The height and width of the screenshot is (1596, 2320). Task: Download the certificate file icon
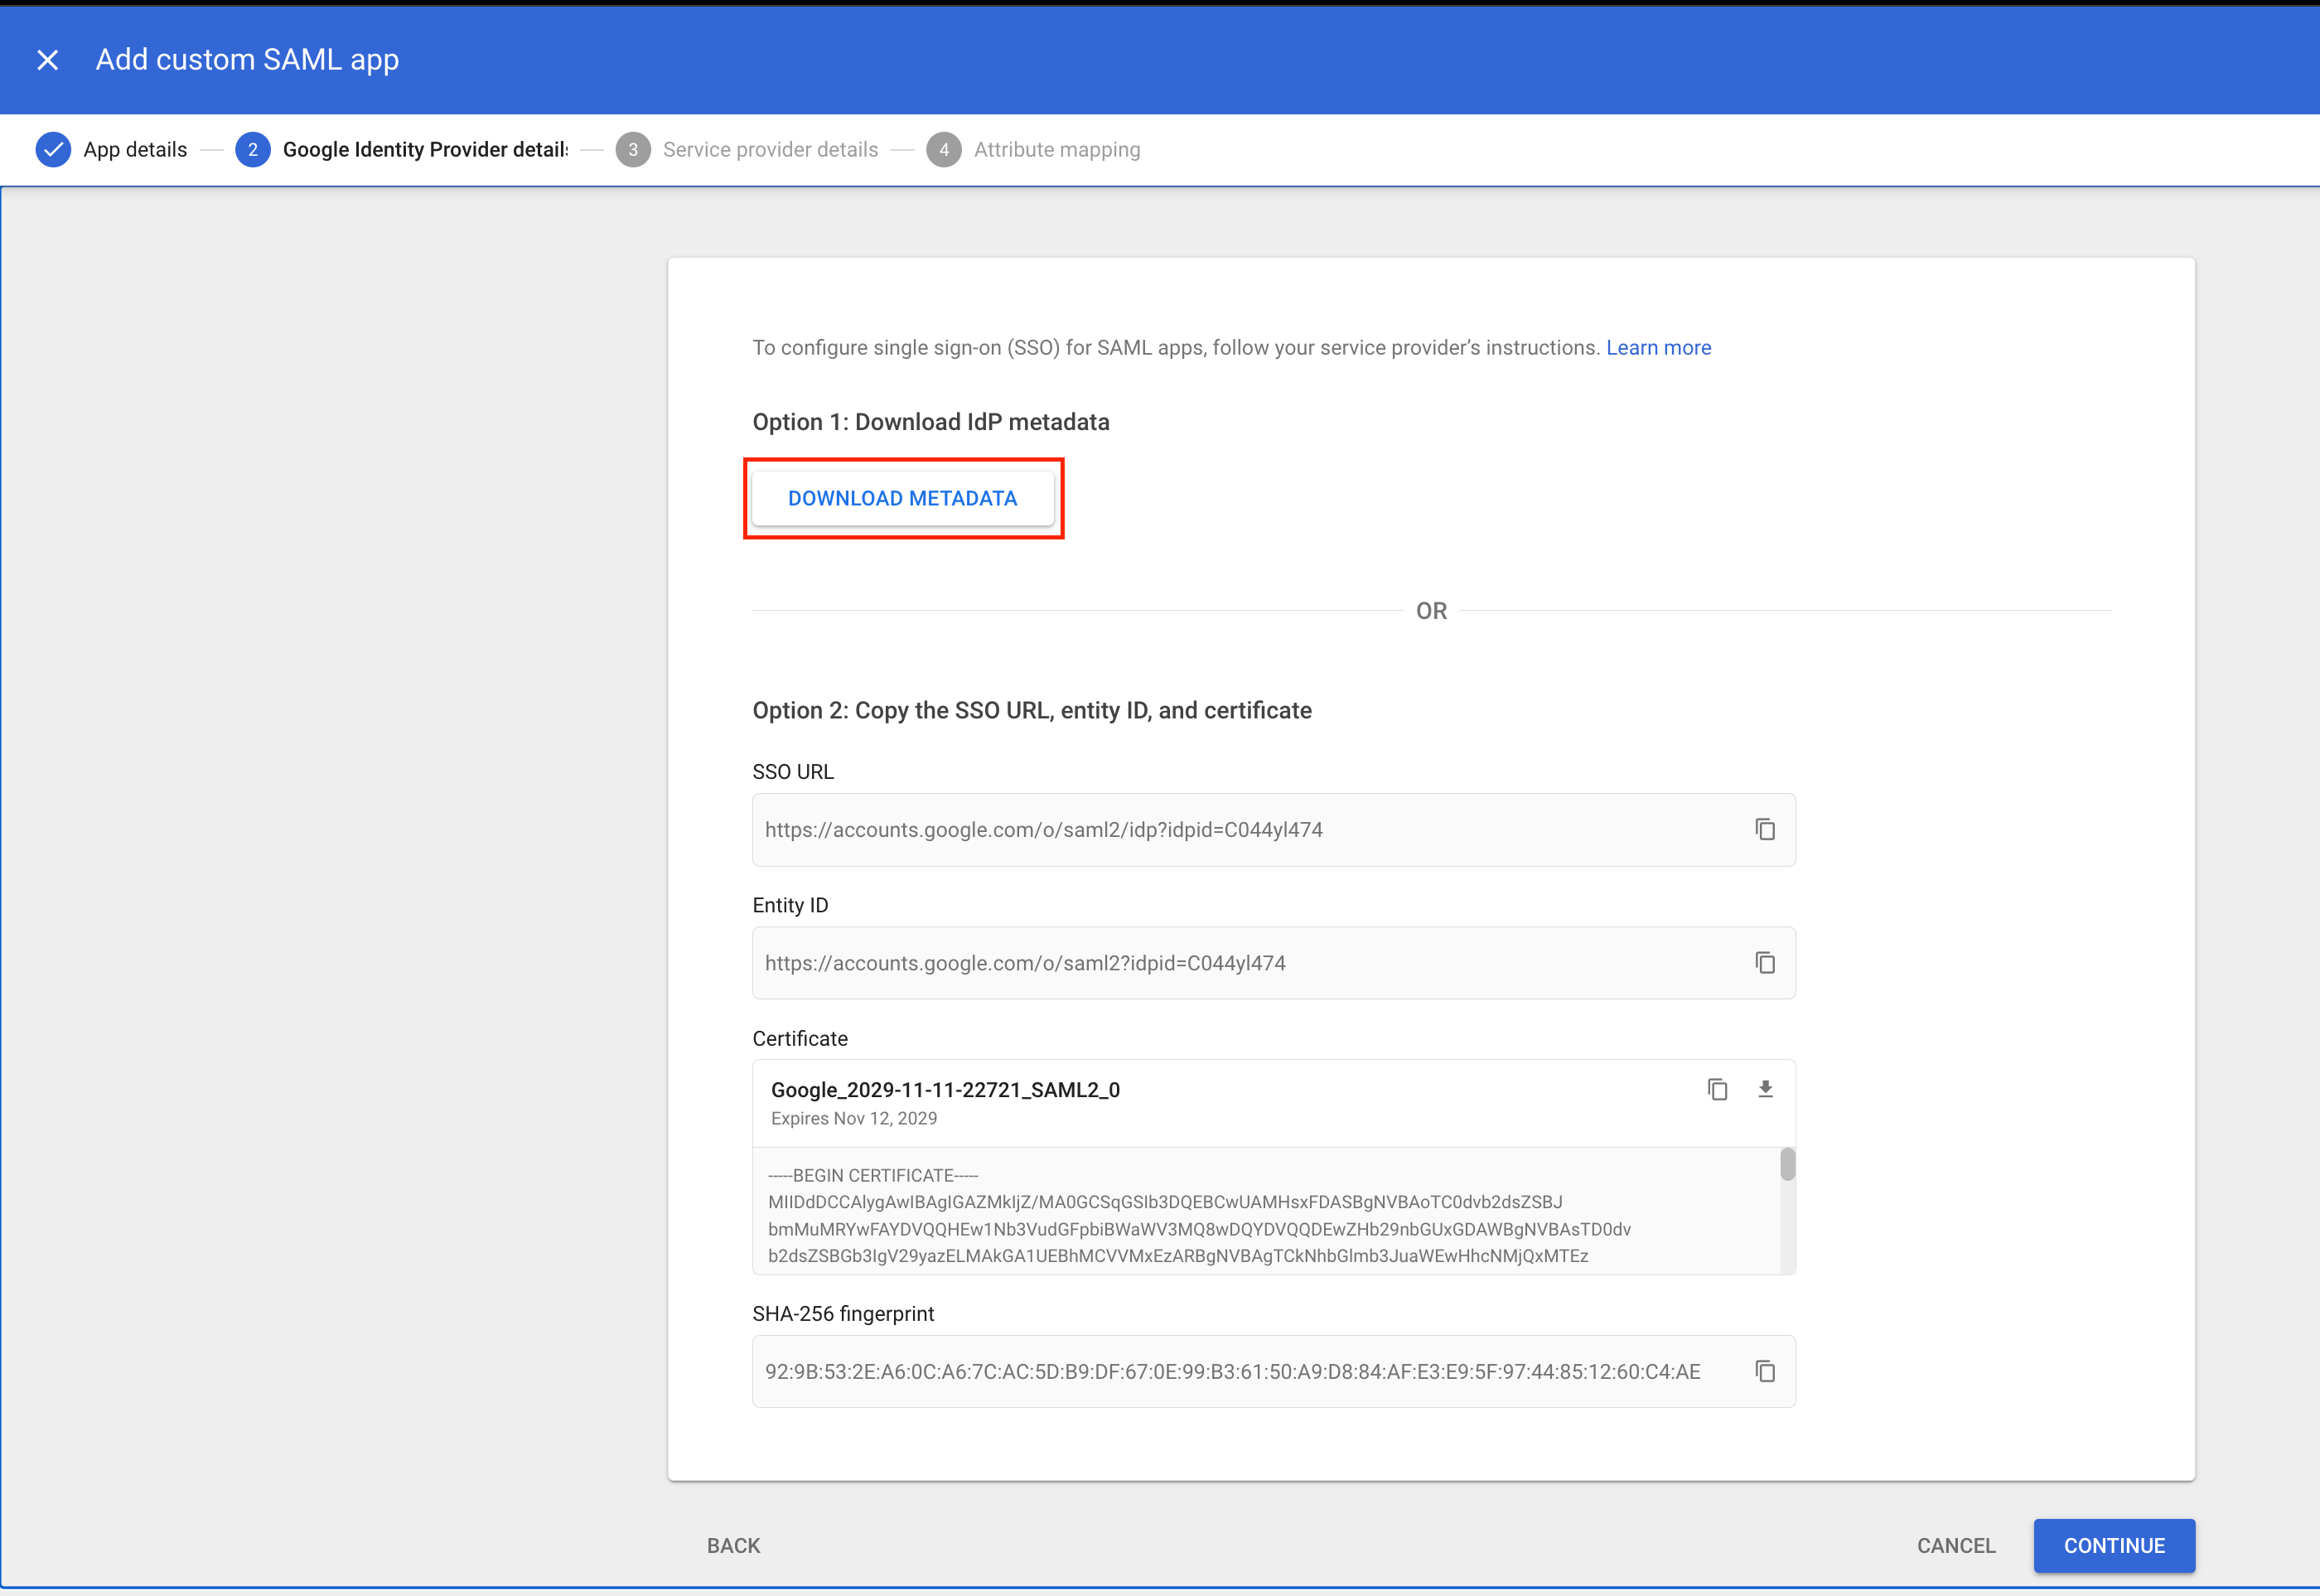click(1765, 1089)
